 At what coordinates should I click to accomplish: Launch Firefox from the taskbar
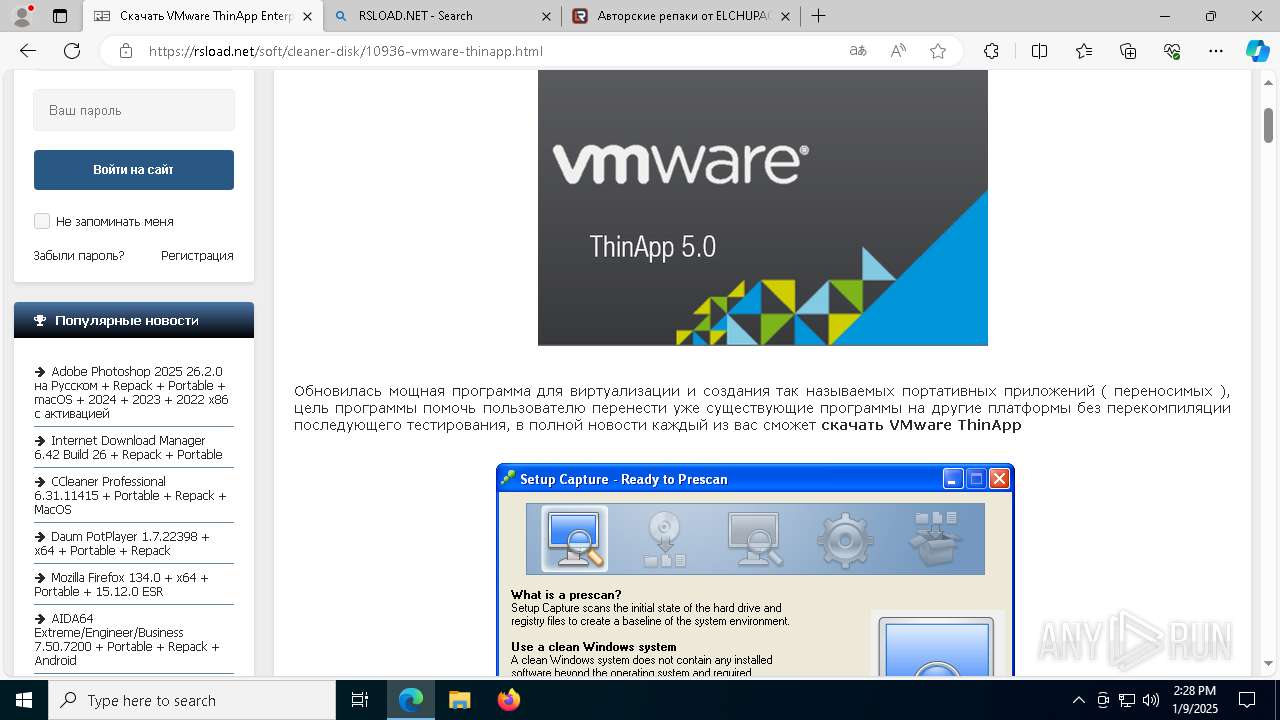508,700
